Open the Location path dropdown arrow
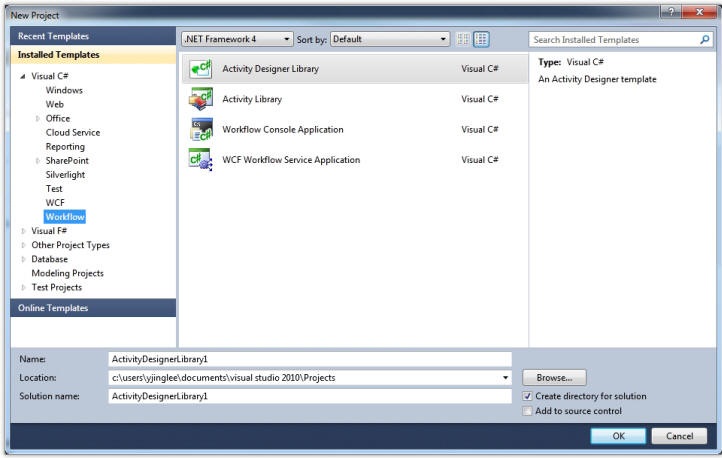722x458 pixels. point(505,378)
